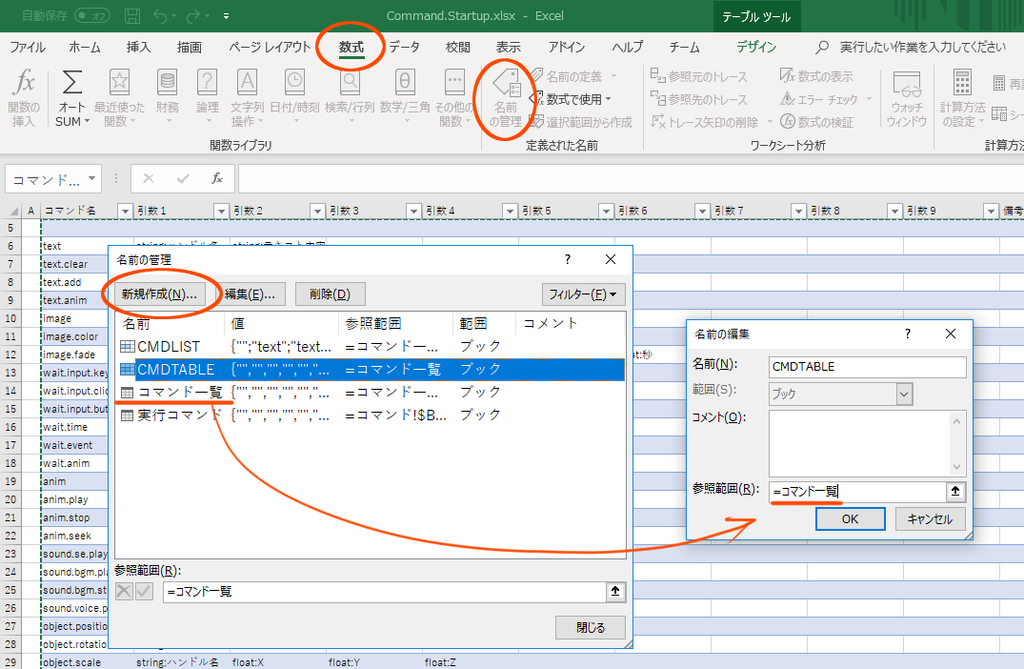Open the 引数9 column filter dropdown
The height and width of the screenshot is (669, 1024).
[991, 210]
